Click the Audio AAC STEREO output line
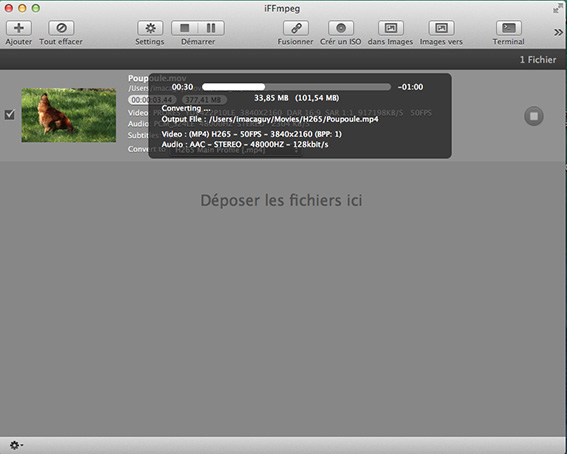Viewport: 567px width, 454px height. click(245, 145)
